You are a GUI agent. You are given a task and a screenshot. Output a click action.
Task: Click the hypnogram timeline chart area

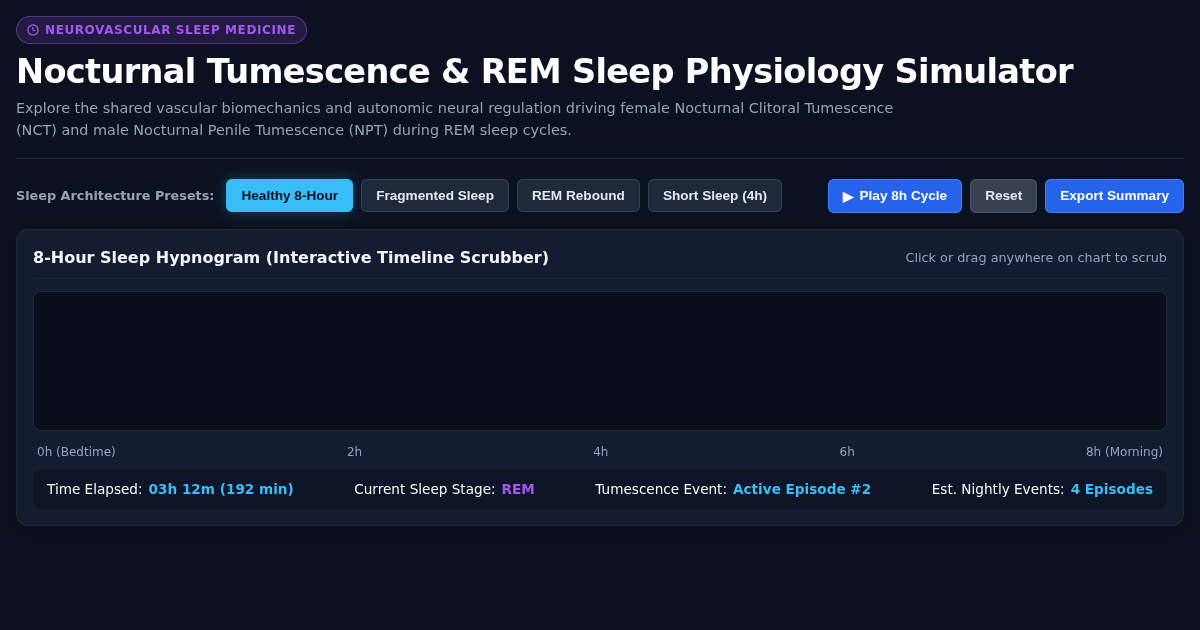pyautogui.click(x=600, y=361)
